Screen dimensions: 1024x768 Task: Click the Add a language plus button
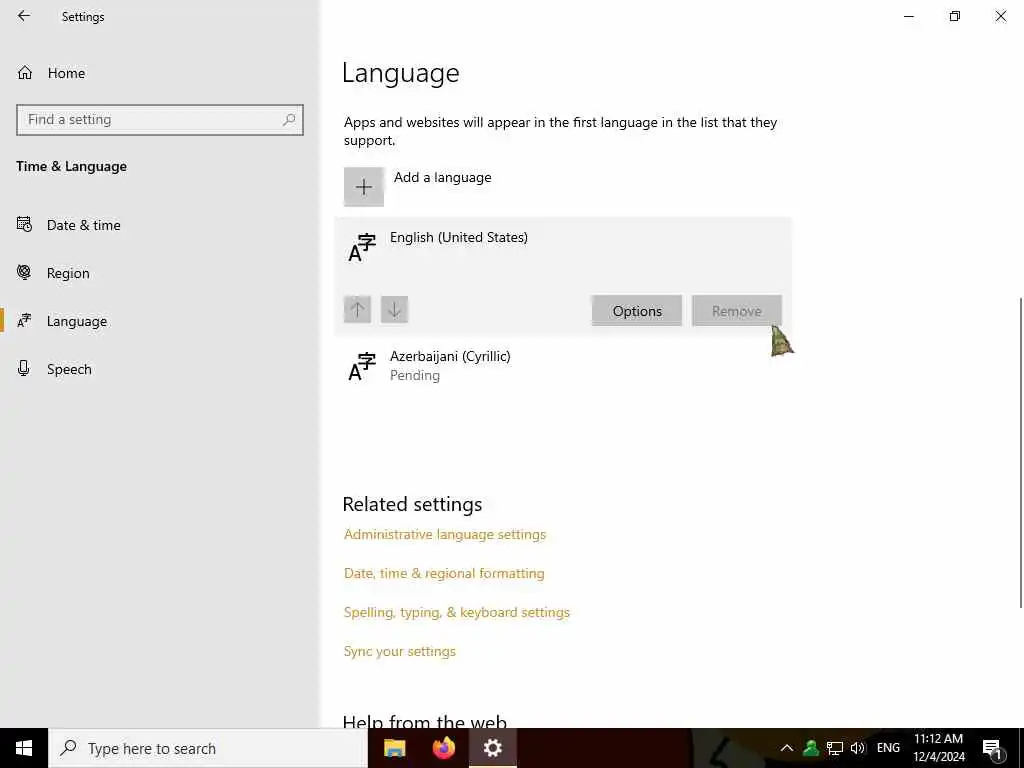pos(364,187)
